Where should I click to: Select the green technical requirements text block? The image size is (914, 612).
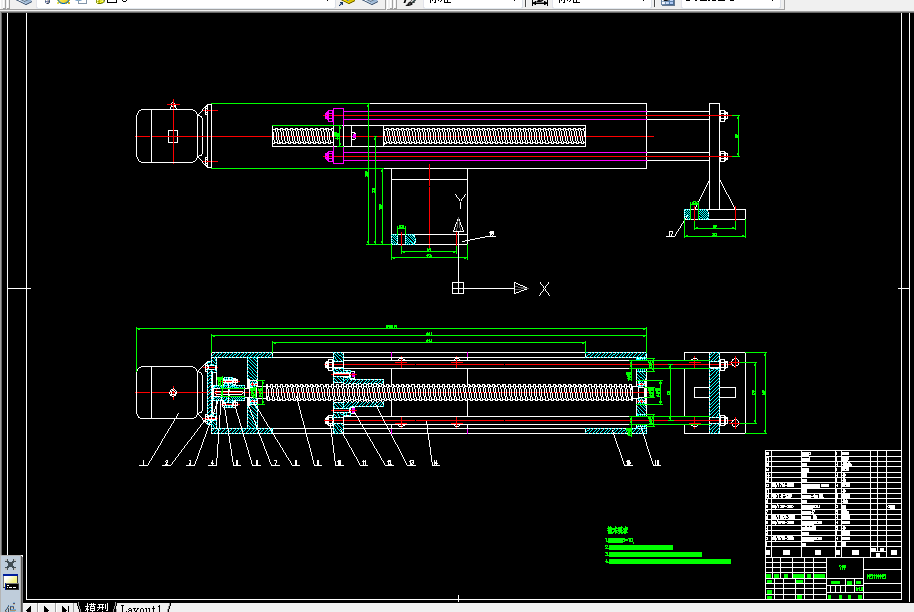coord(667,546)
